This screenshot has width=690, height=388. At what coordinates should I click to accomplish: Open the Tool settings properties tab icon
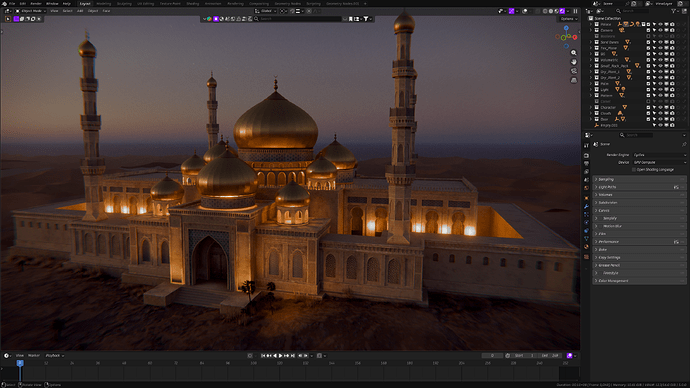(x=586, y=145)
